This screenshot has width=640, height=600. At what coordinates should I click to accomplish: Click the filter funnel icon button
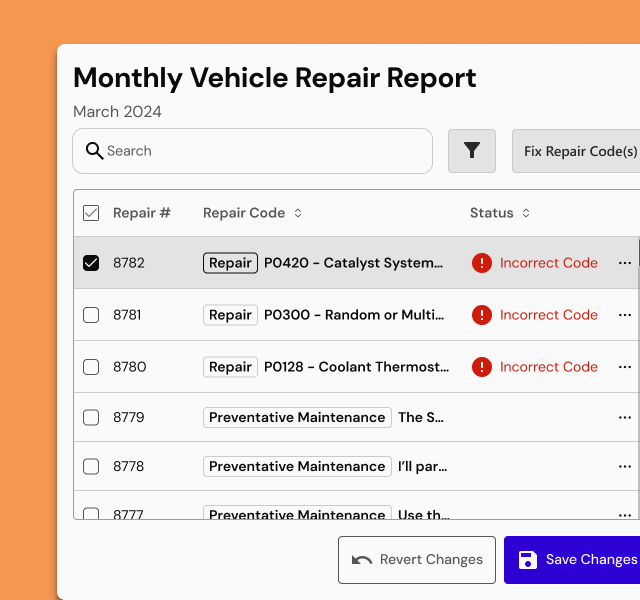point(472,151)
